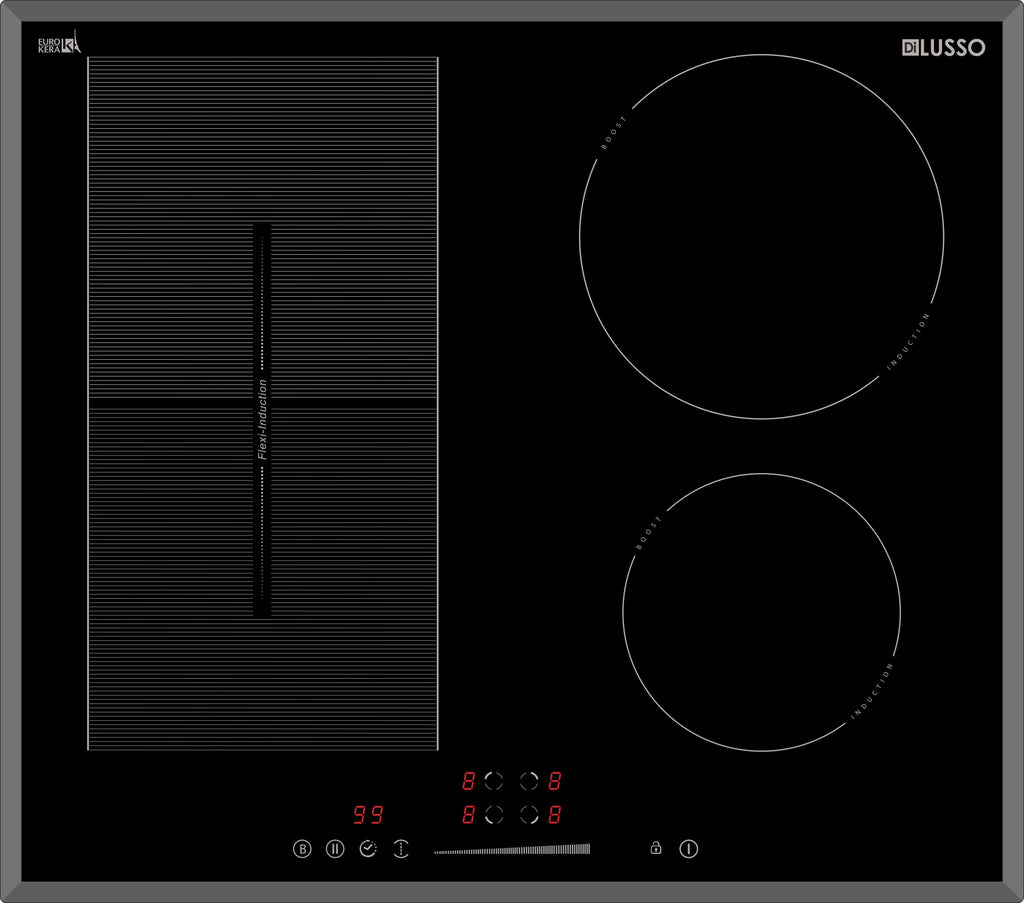
Task: Tap the power level slider bar
Action: (x=512, y=850)
